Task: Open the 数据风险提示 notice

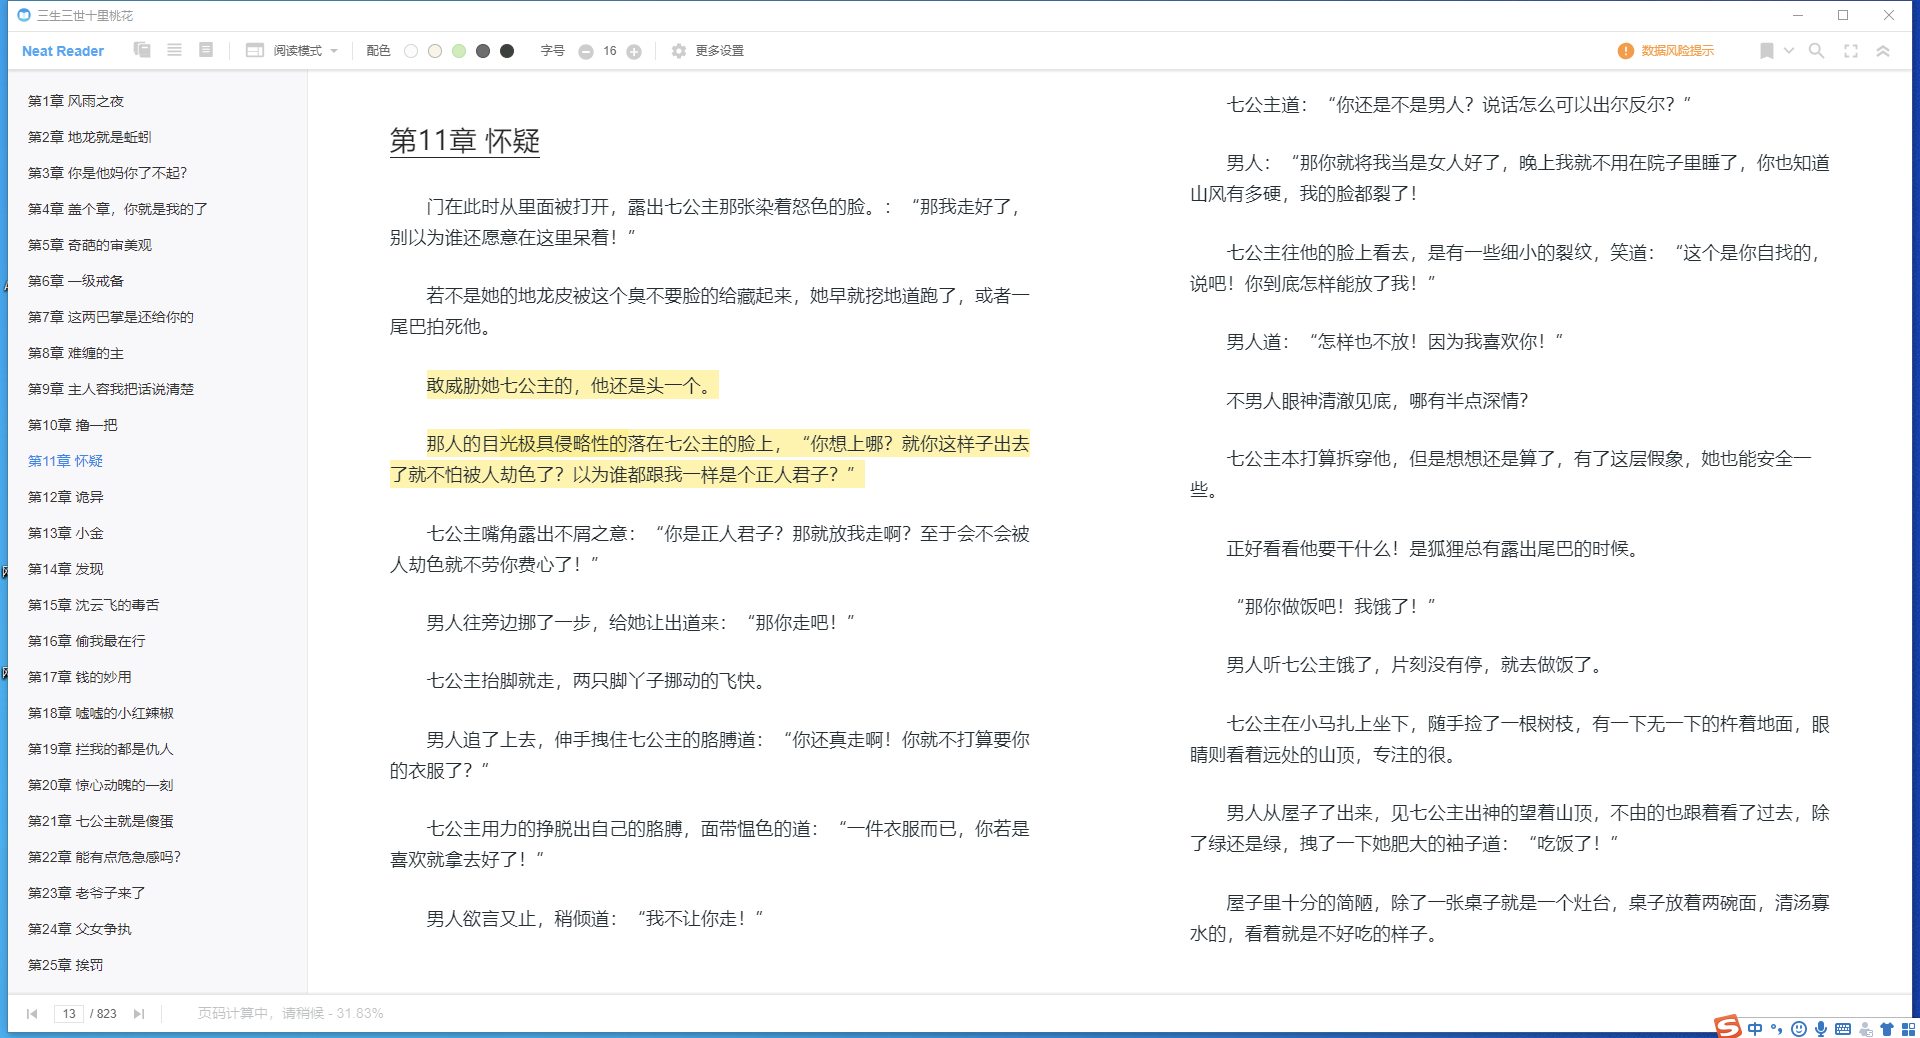Action: pyautogui.click(x=1677, y=51)
